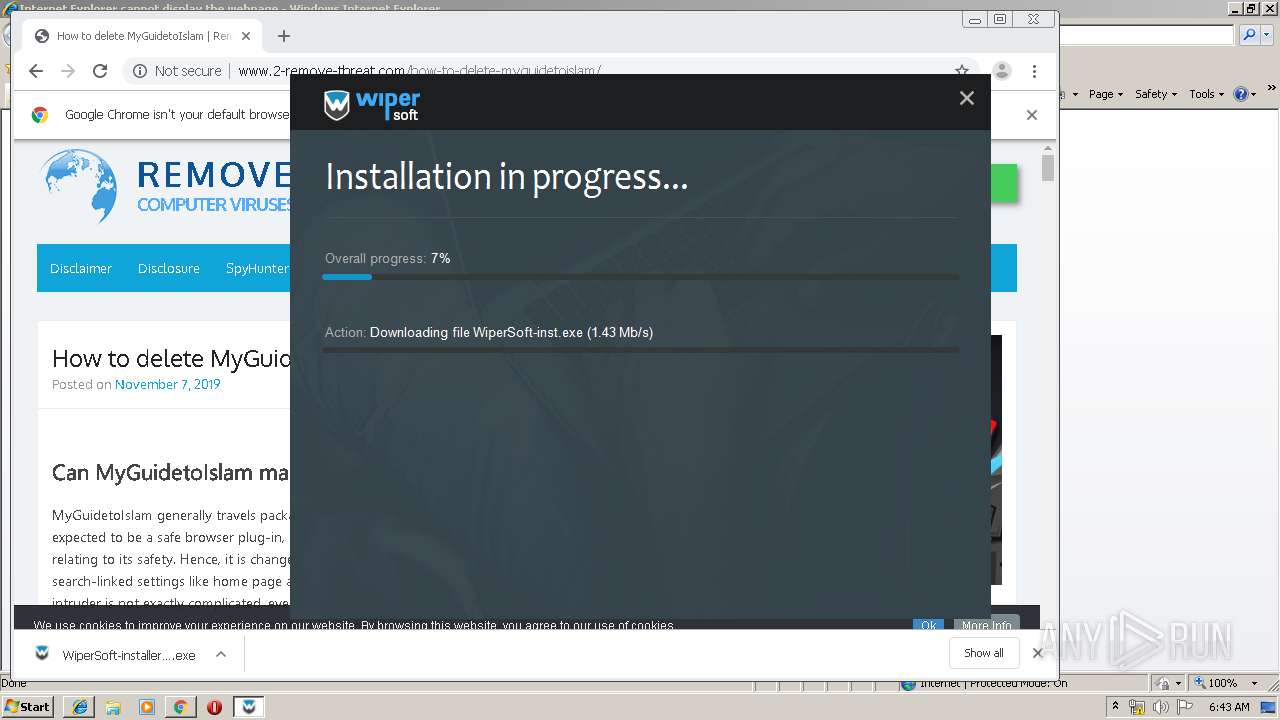
Task: Switch to the WiperSoft taskbar item
Action: pos(249,707)
